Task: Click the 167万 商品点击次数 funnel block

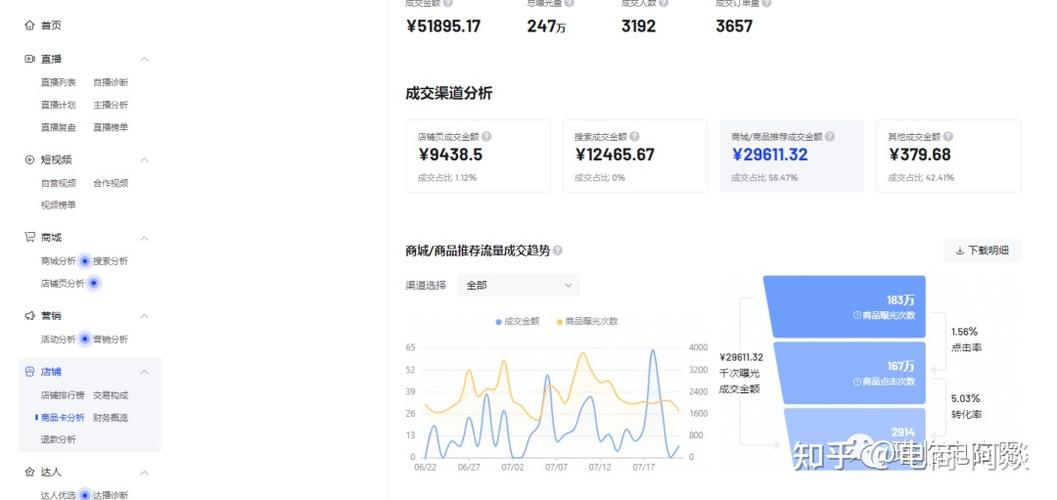Action: 848,373
